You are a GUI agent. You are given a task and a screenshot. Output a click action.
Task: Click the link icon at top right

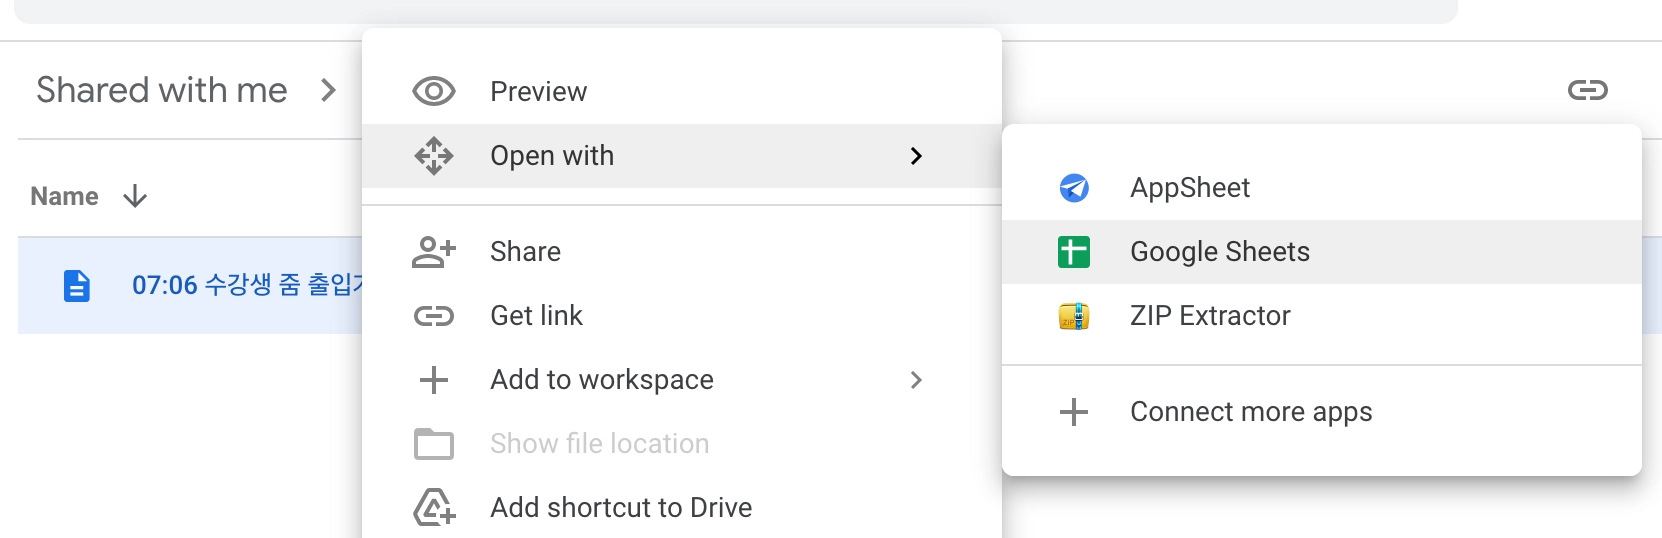pyautogui.click(x=1587, y=91)
